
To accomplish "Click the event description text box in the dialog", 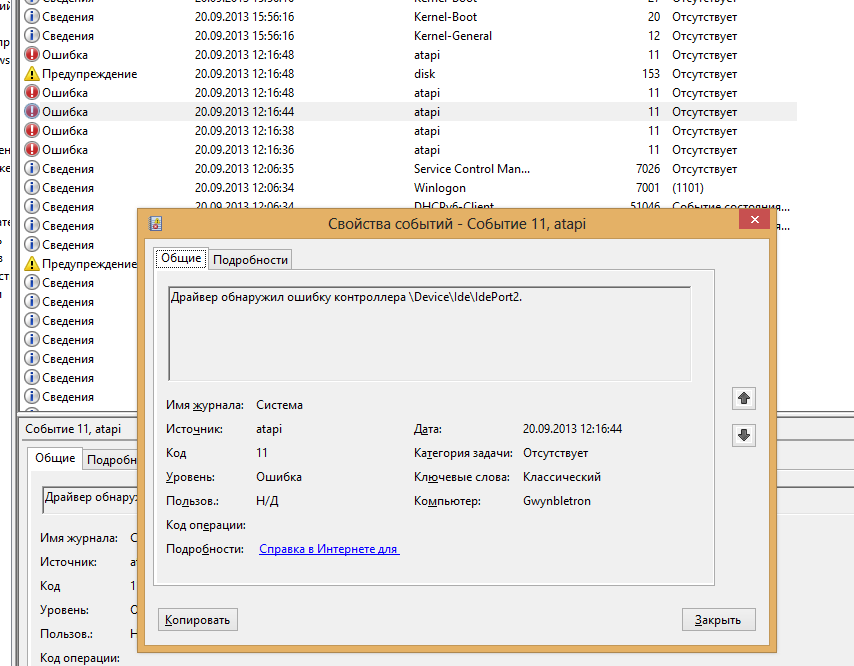I will coord(430,334).
